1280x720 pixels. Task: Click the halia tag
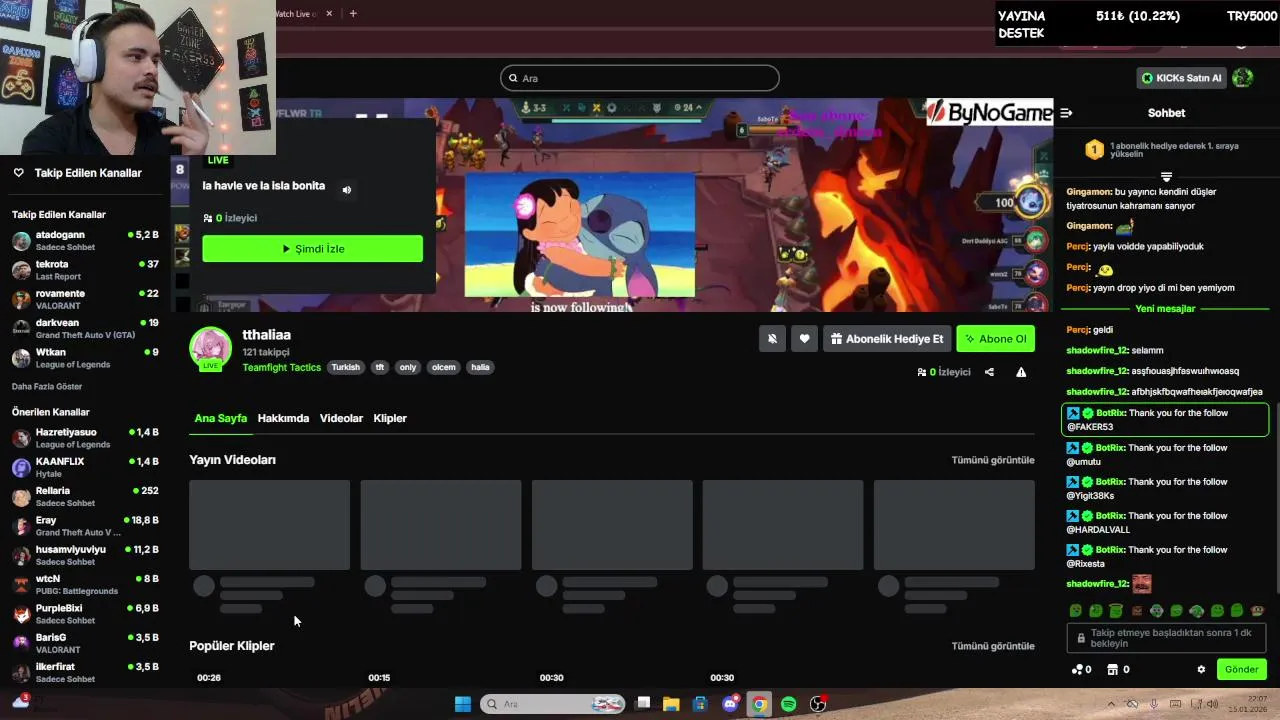click(481, 367)
